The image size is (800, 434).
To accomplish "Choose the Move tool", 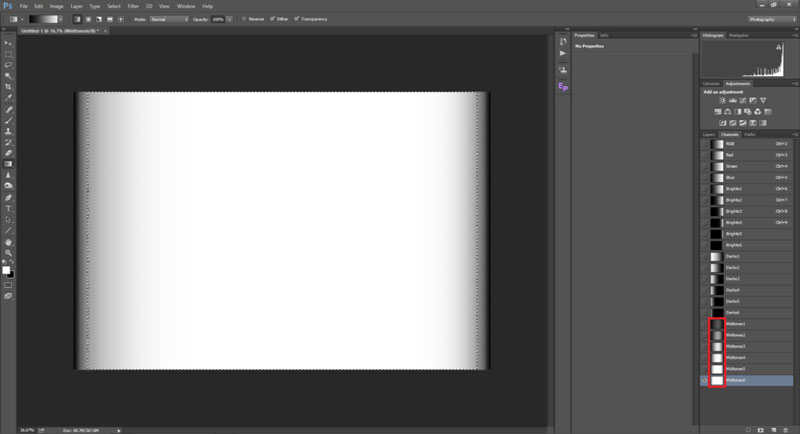I will point(9,43).
